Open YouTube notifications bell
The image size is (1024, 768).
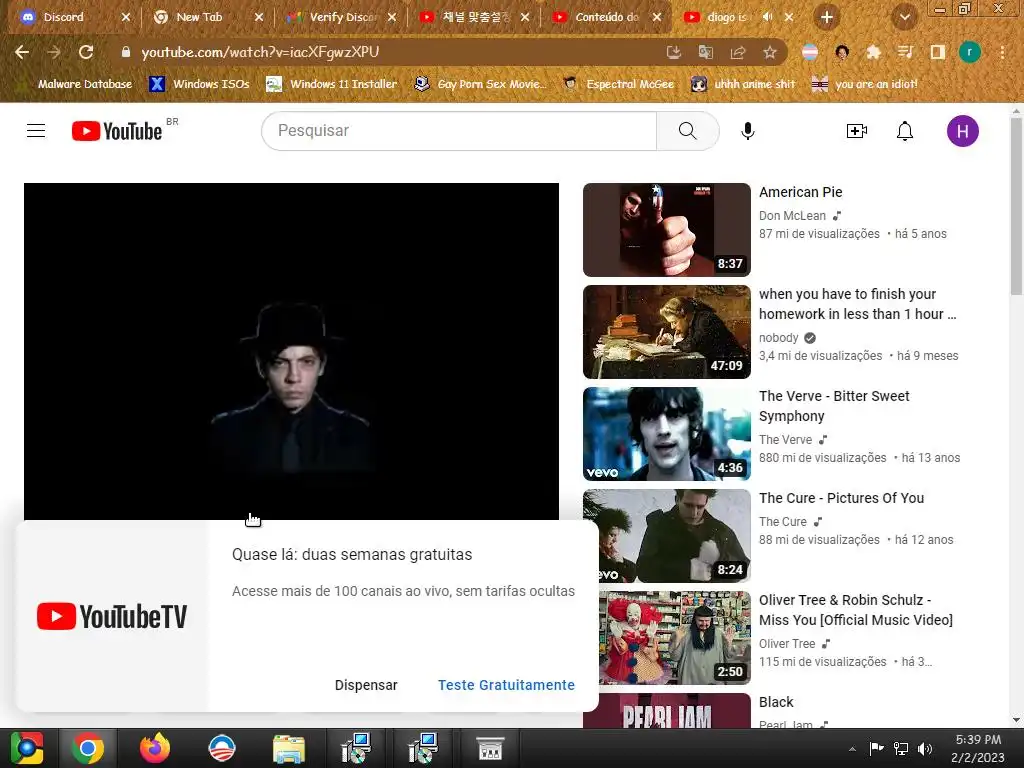tap(904, 131)
